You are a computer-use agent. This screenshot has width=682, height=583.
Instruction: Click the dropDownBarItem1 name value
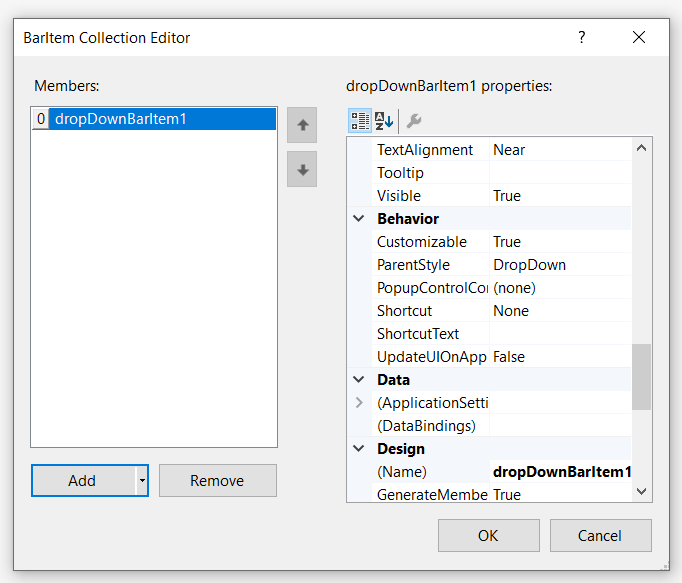click(560, 472)
